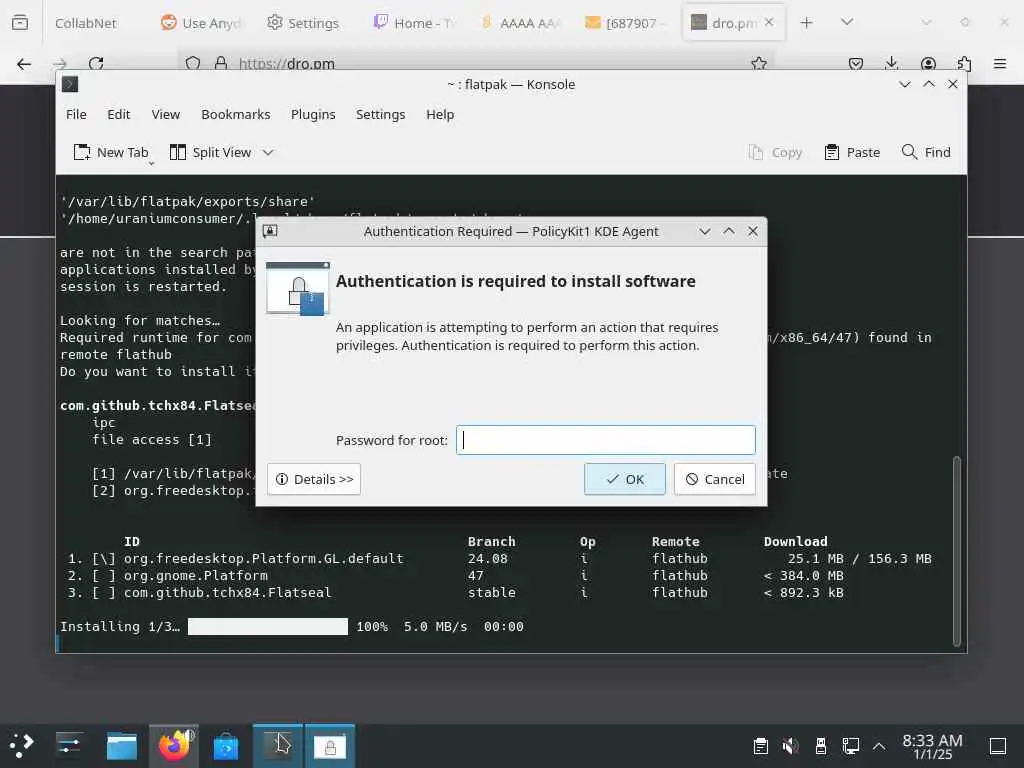Confirm authentication with OK button
The height and width of the screenshot is (768, 1024).
tap(624, 479)
